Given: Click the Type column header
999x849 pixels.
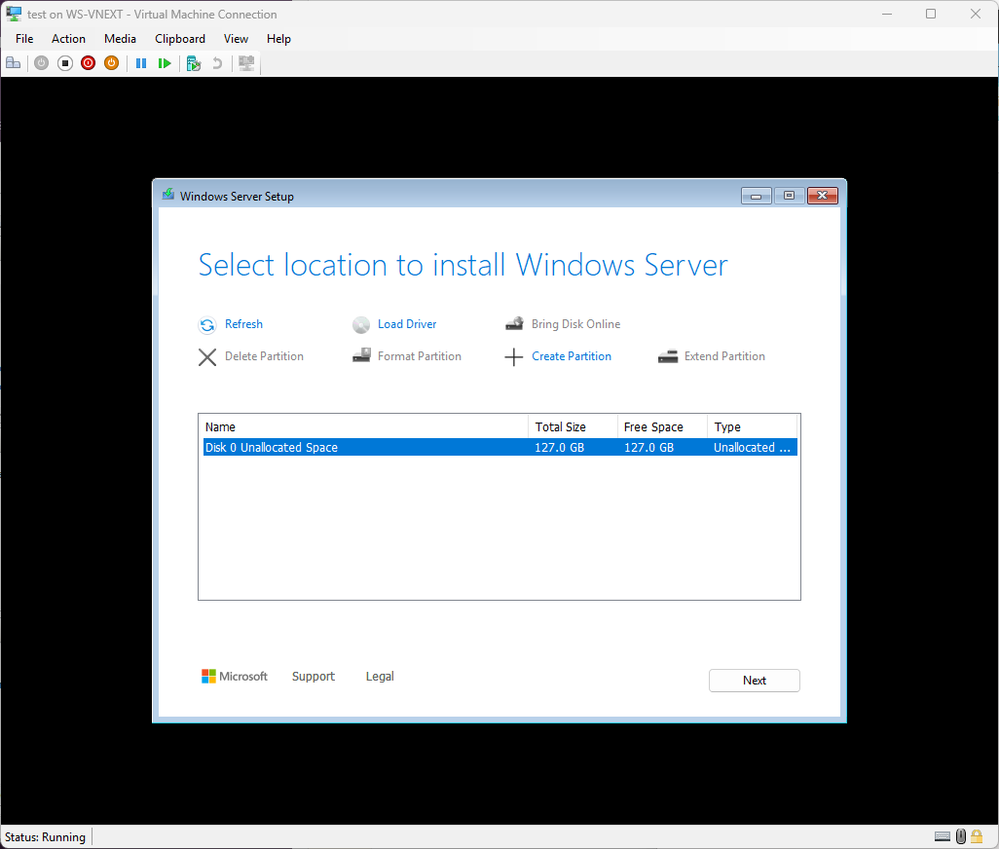Looking at the screenshot, I should tap(752, 427).
